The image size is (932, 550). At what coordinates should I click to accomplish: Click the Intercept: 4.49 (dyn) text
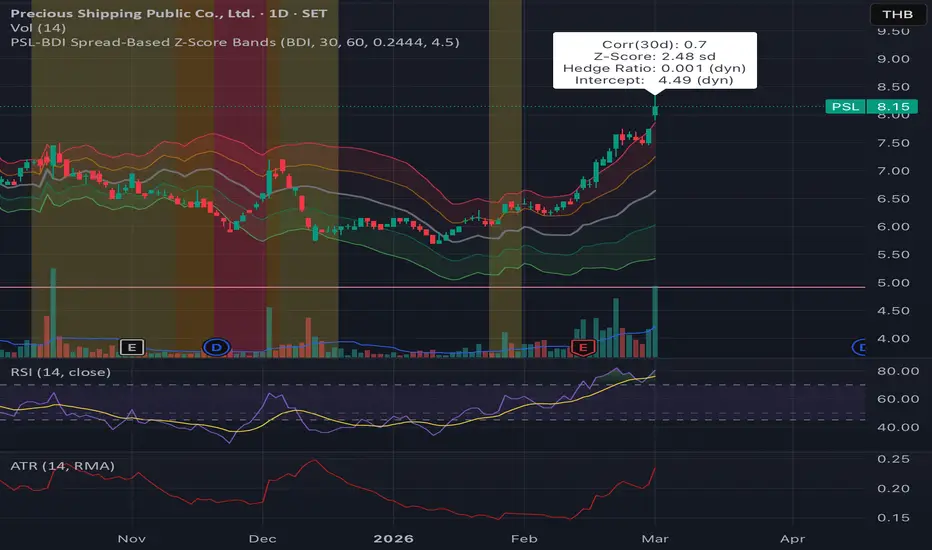(x=654, y=80)
